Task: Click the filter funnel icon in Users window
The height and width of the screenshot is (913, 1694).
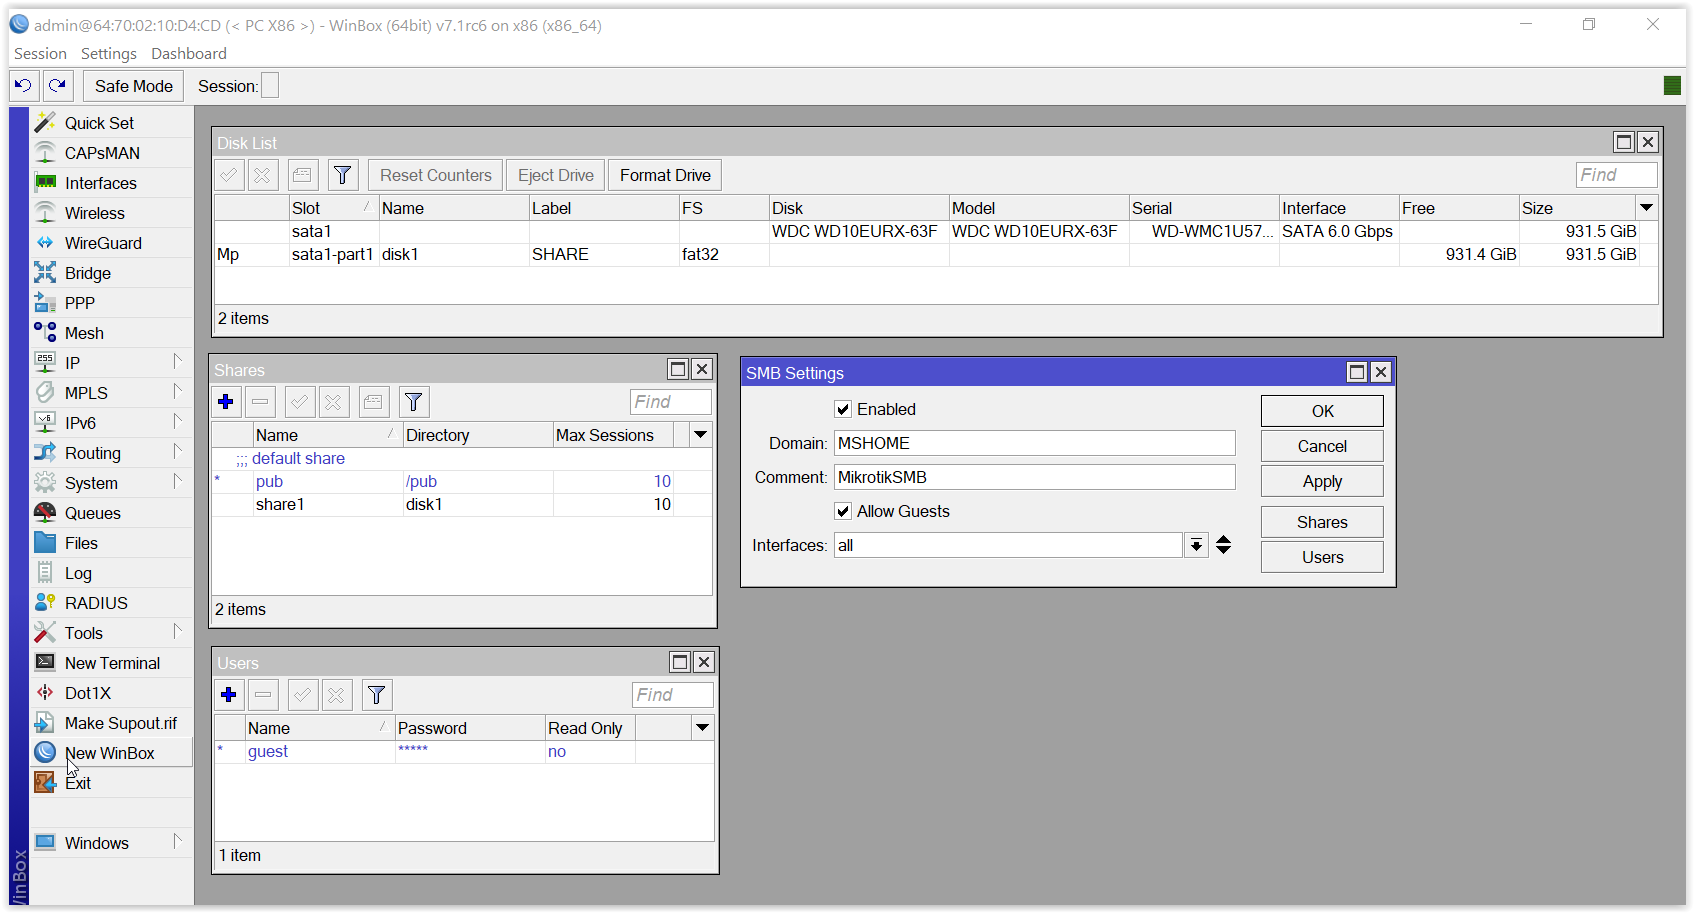Action: [377, 695]
